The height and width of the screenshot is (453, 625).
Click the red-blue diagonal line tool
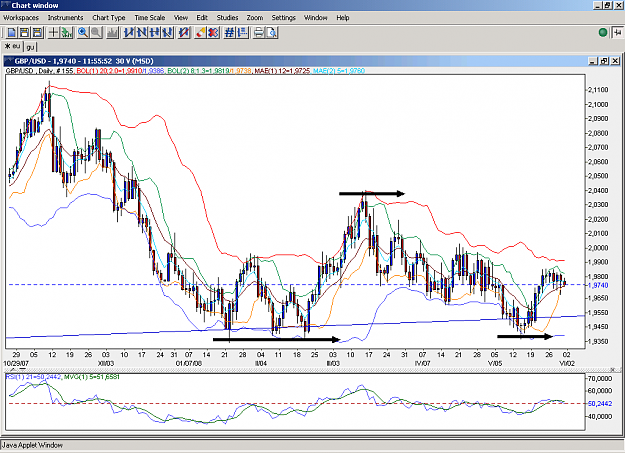[x=184, y=32]
